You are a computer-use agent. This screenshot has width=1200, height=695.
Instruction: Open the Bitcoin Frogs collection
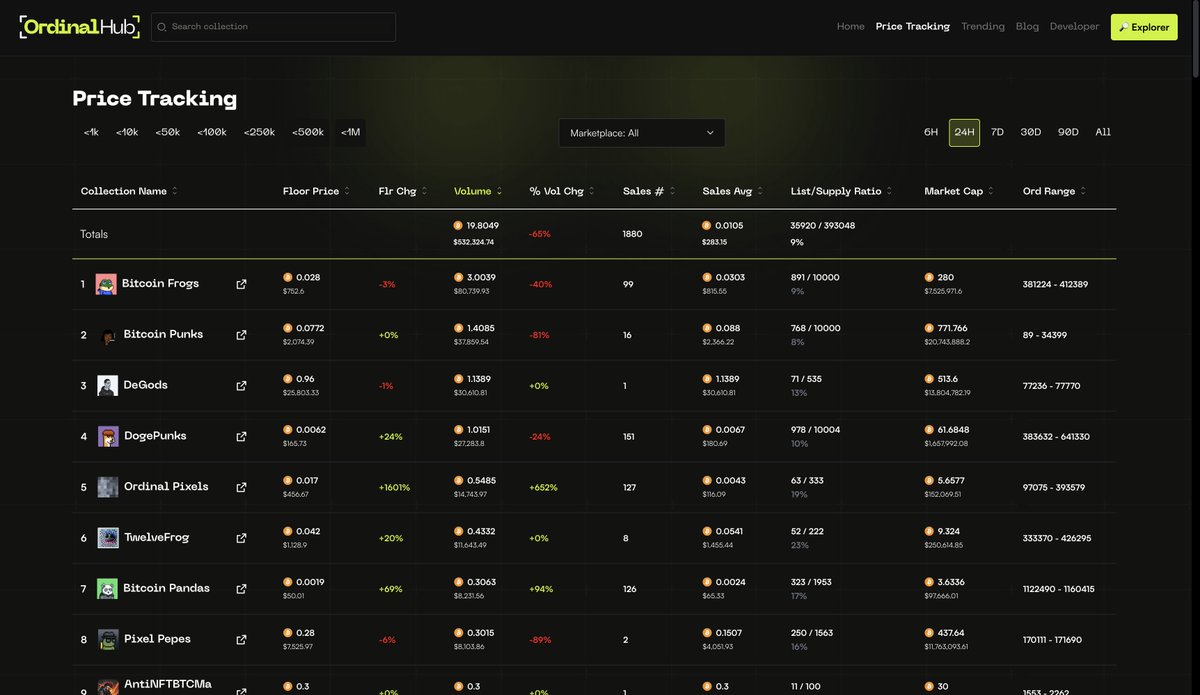(x=160, y=284)
